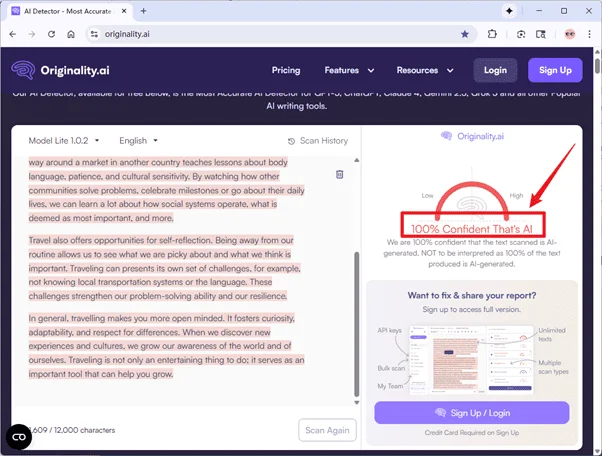Screen dimensions: 602x456
Task: Open the Pricing page
Action: pos(285,70)
